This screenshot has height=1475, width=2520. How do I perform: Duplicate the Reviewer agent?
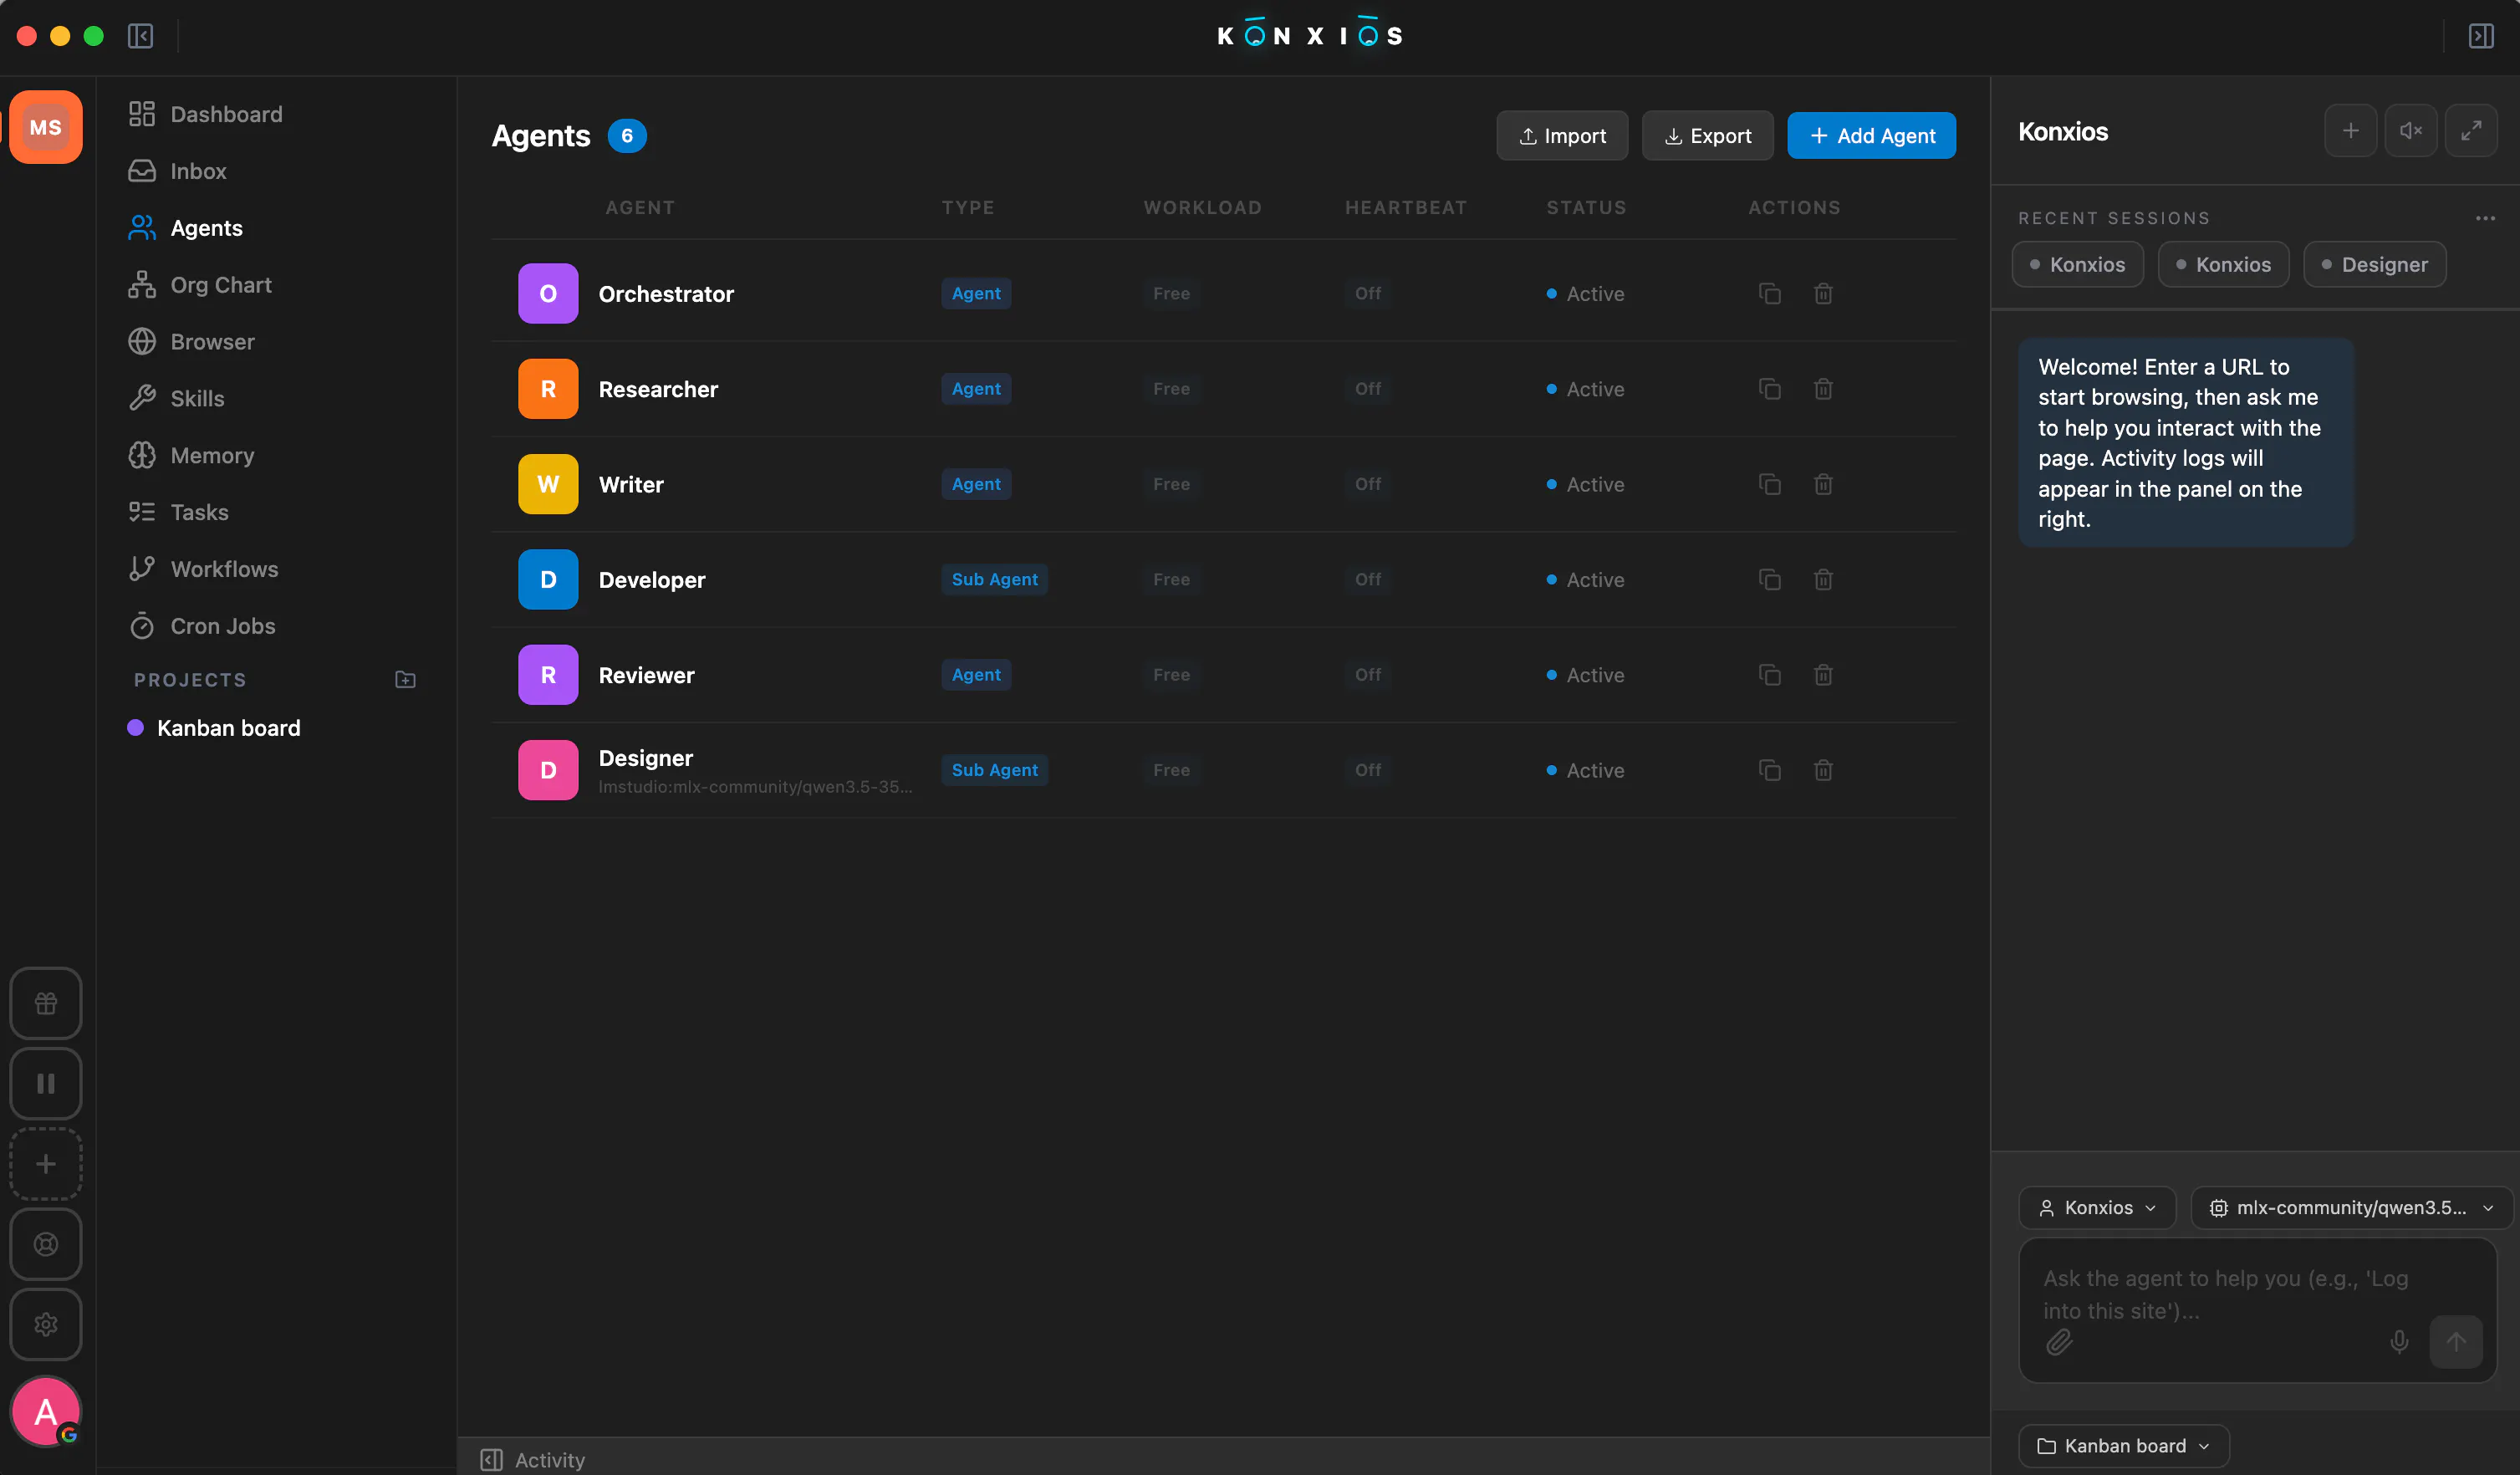click(1770, 675)
